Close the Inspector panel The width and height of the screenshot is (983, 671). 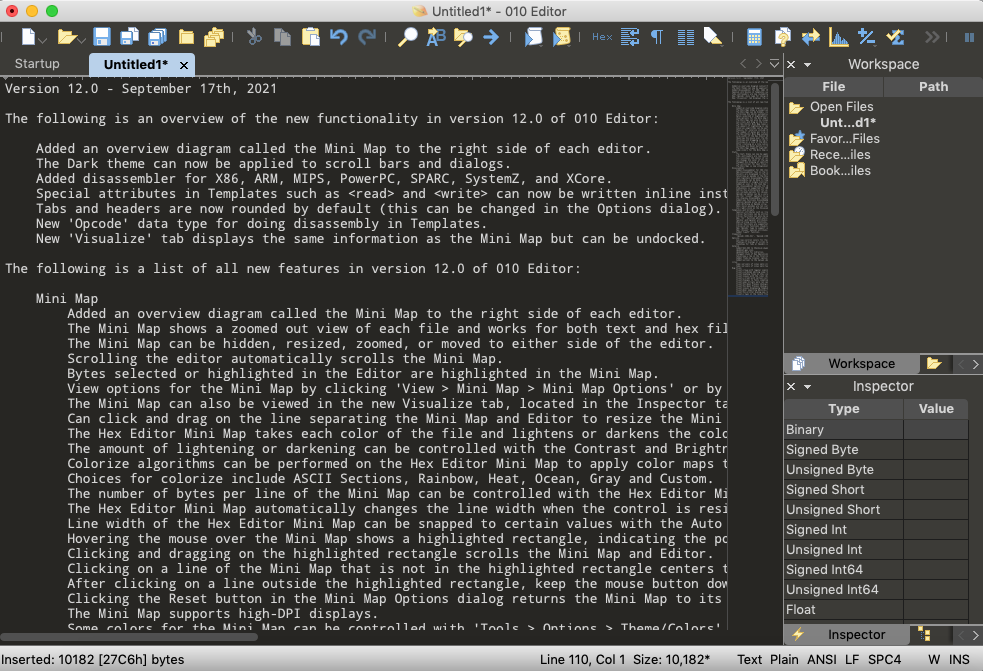[x=791, y=386]
